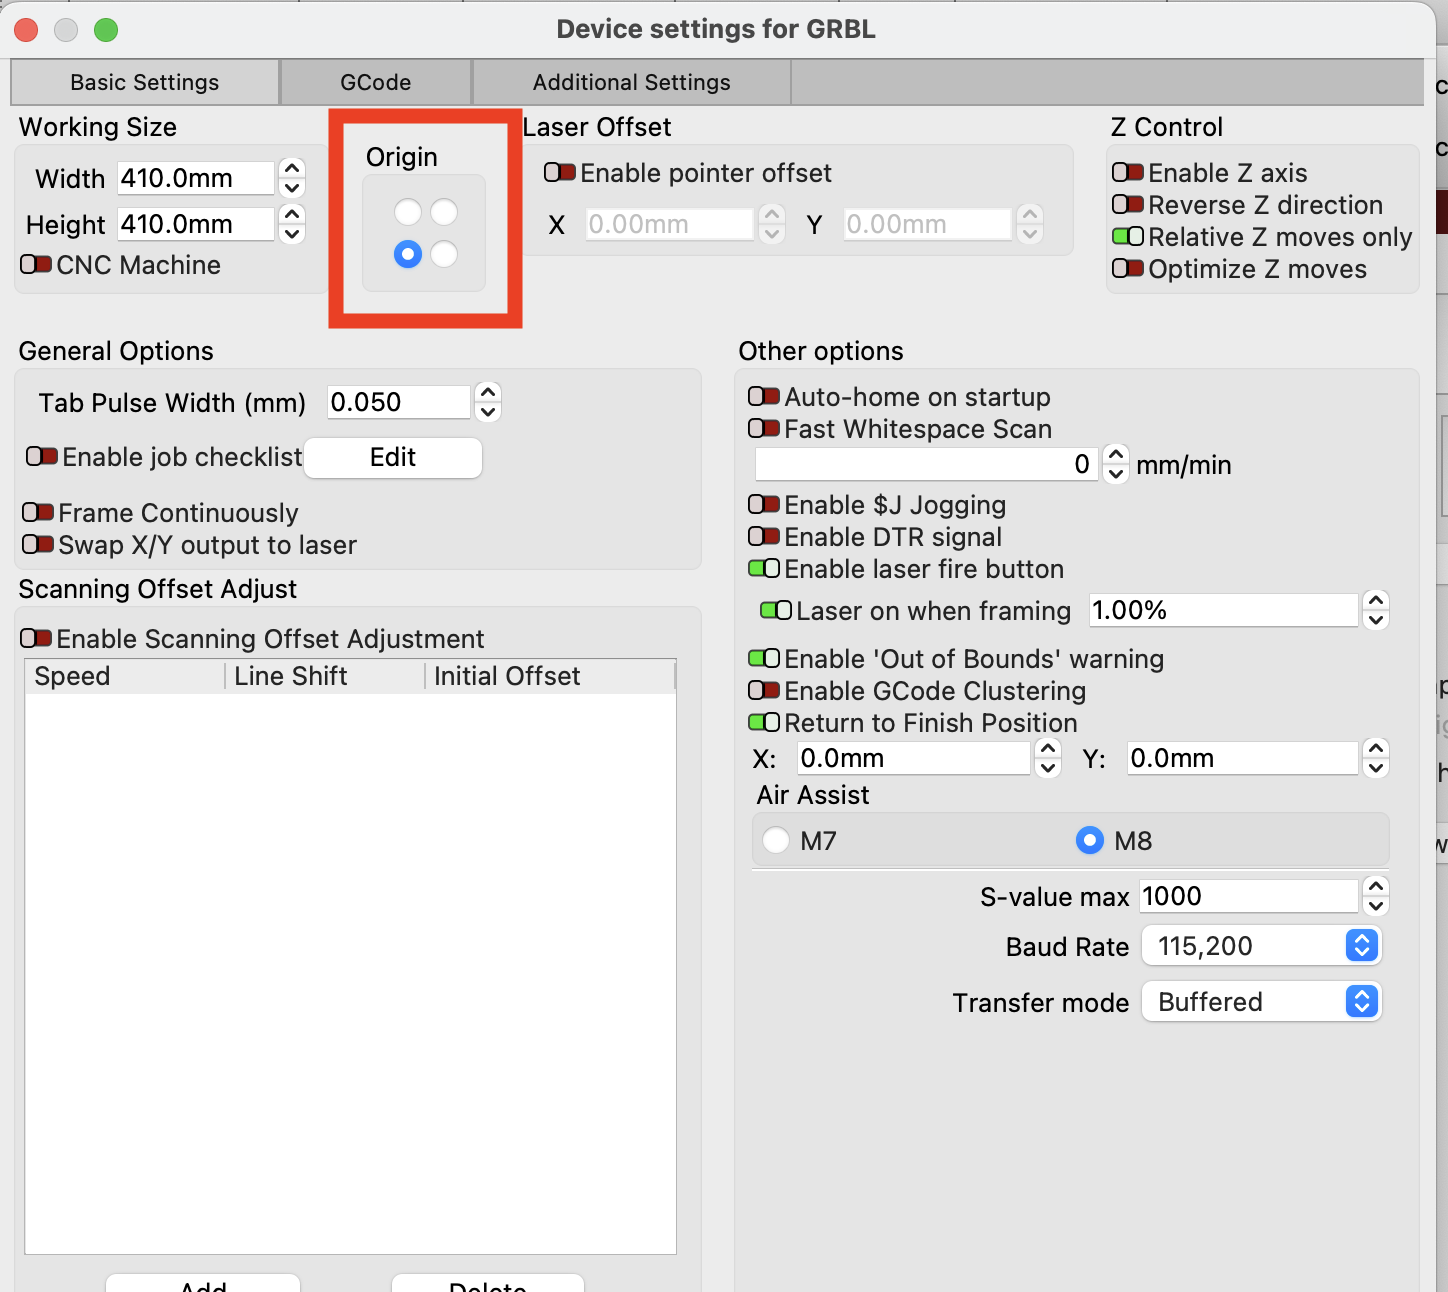Image resolution: width=1448 pixels, height=1292 pixels.
Task: Decrease finish position Y stepper
Action: [1376, 768]
